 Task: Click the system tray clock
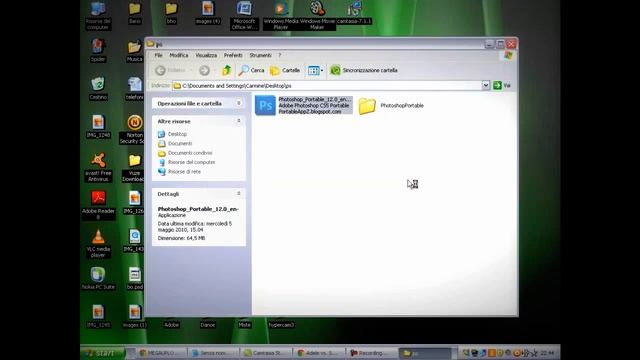tap(547, 353)
